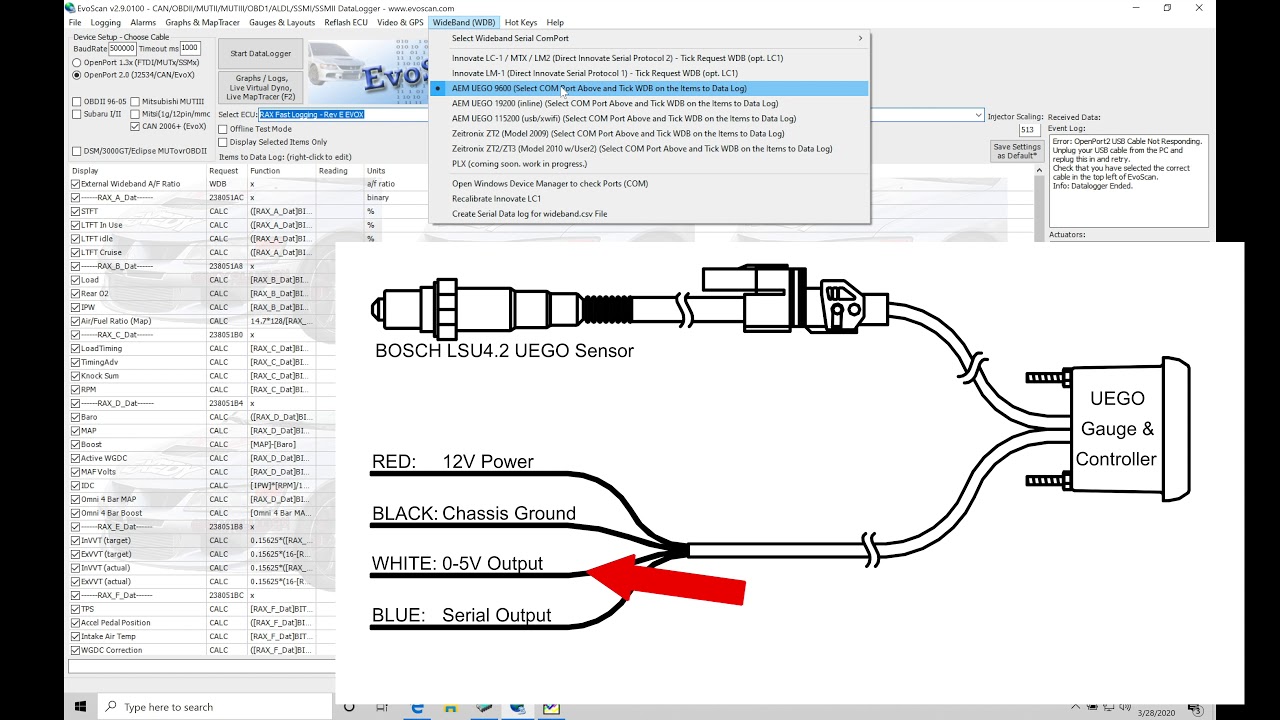This screenshot has height=720, width=1280.
Task: Enable DSM/3000GT/Eclipse MUTovrOBDII checkbox
Action: 77,152
